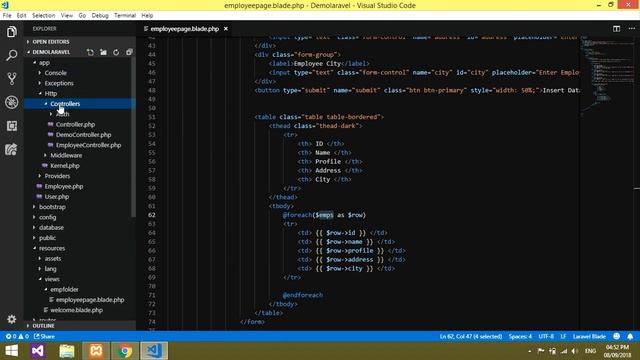The image size is (640, 360).
Task: Open File Explorer from taskbar
Action: coord(67,351)
